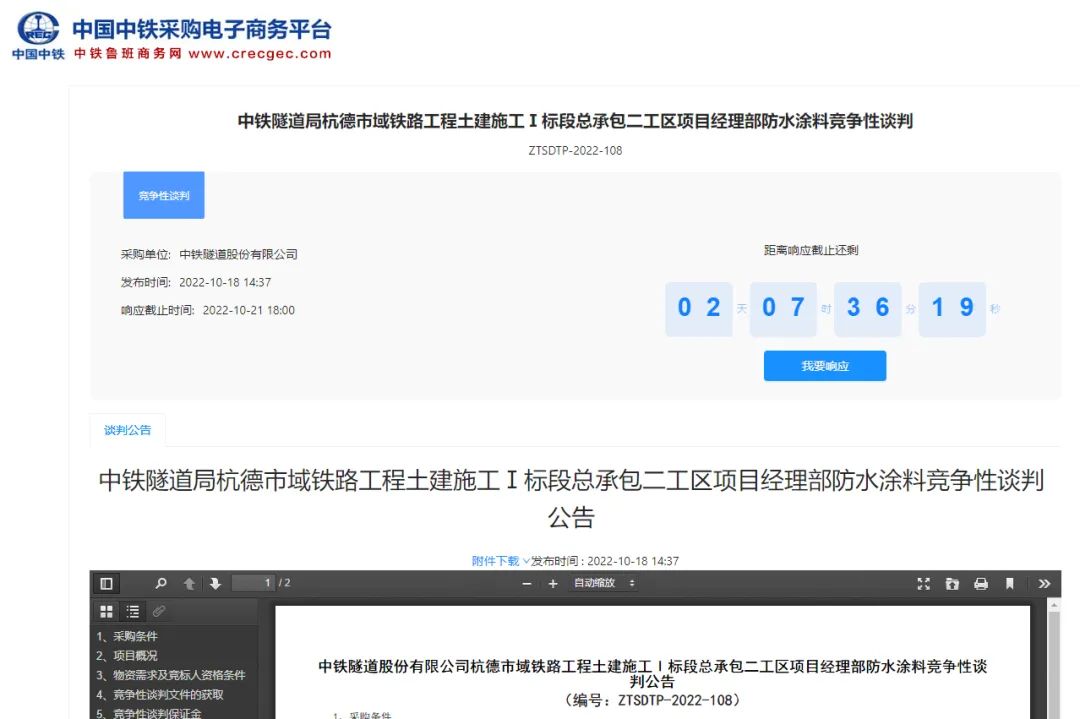
Task: Zoom out the PDF document
Action: pos(527,583)
